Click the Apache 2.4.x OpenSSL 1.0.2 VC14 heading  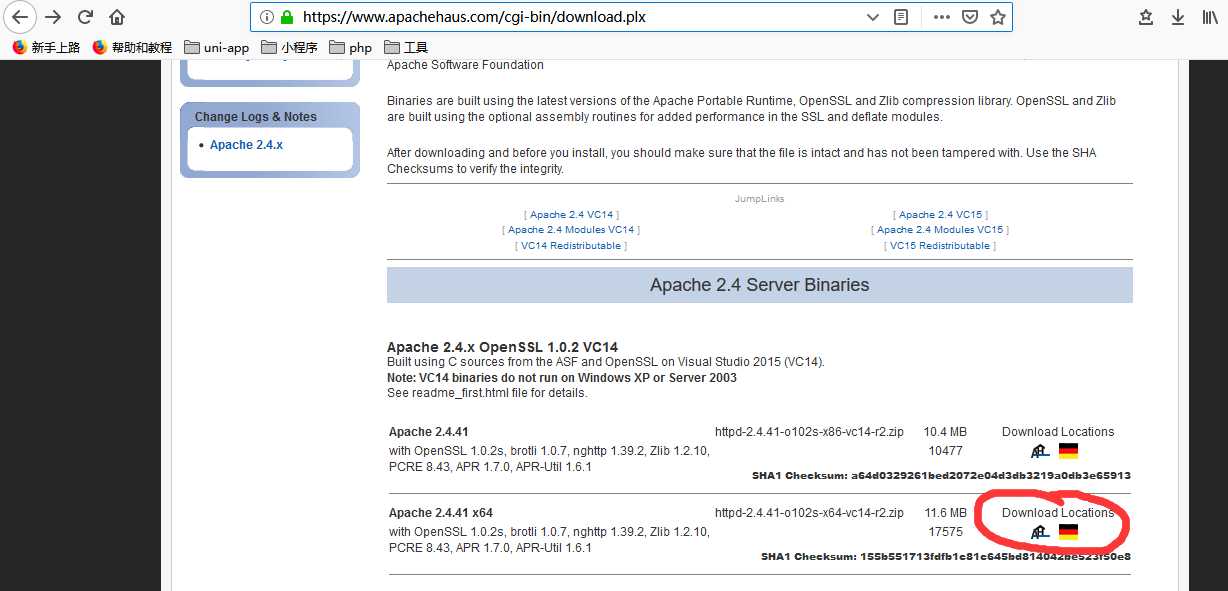(503, 347)
